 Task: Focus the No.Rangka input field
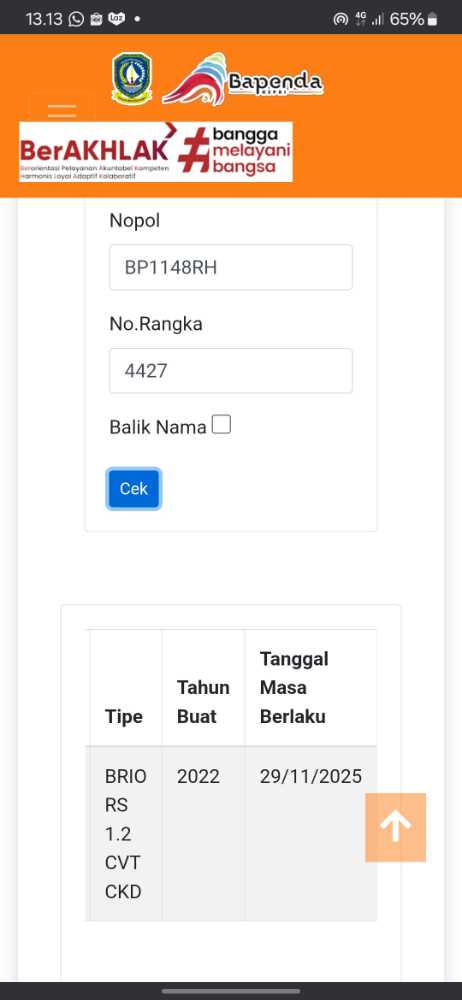point(230,371)
